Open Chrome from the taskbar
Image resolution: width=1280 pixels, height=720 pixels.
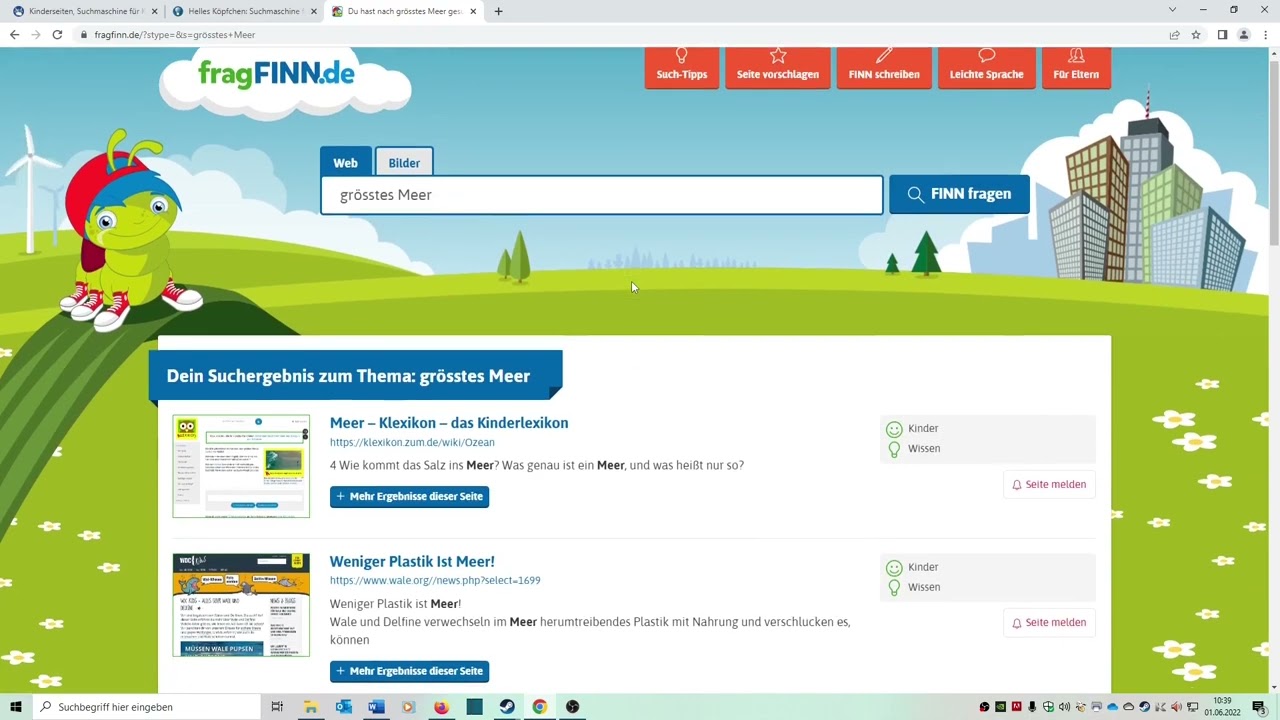[x=539, y=707]
